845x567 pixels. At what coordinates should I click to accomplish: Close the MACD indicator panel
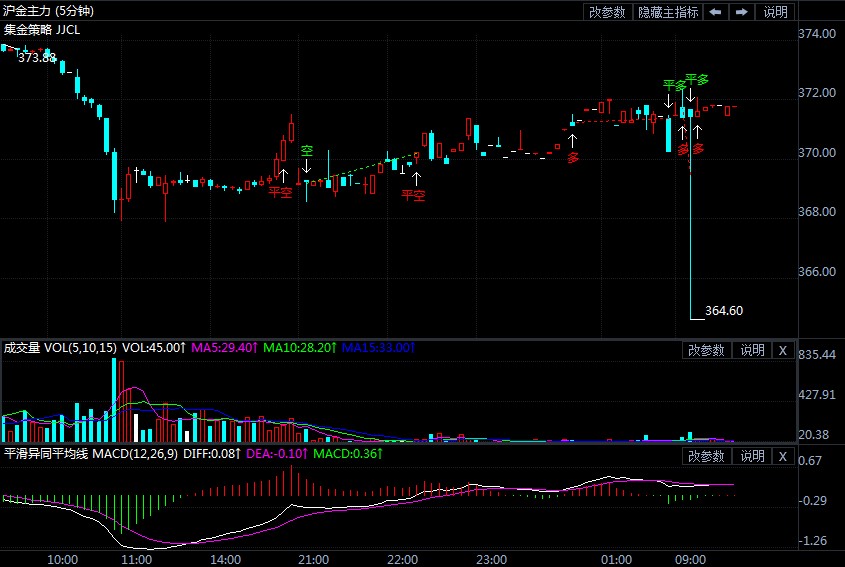point(782,456)
